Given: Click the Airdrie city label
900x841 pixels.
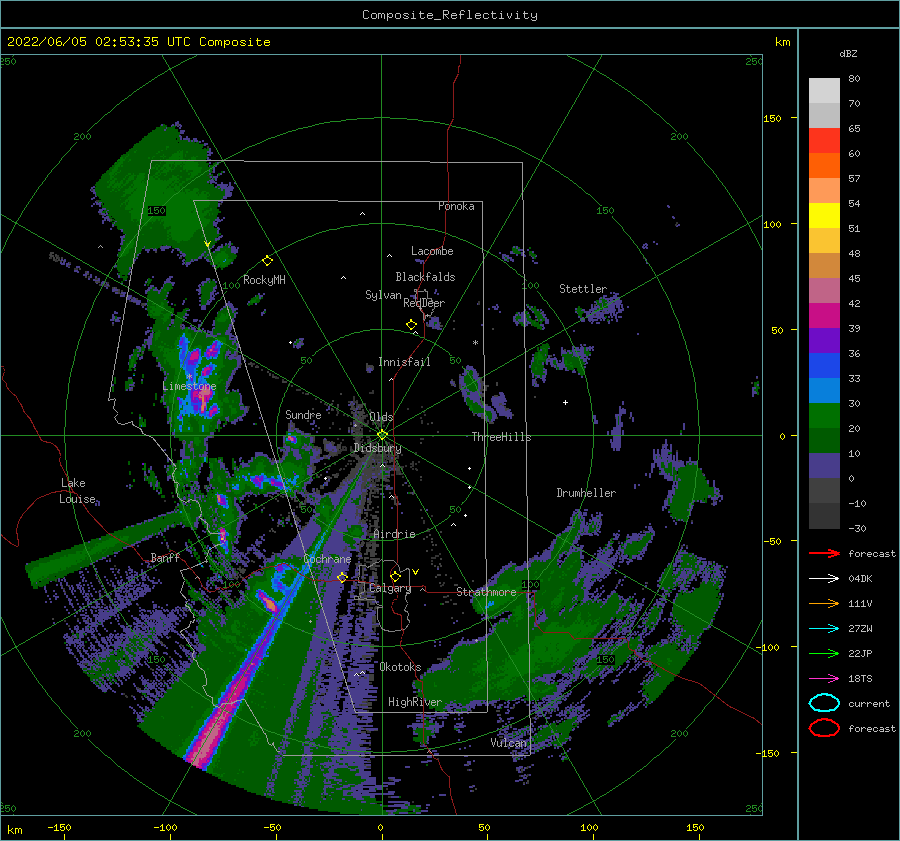Looking at the screenshot, I should tap(394, 534).
